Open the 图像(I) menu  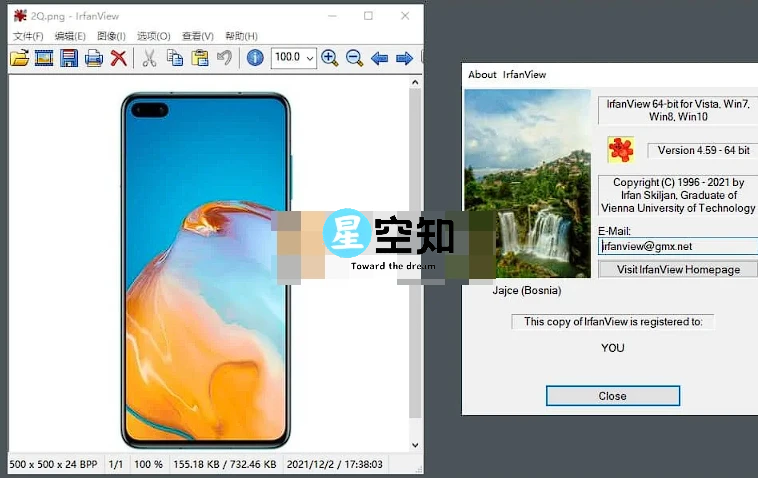click(x=111, y=36)
